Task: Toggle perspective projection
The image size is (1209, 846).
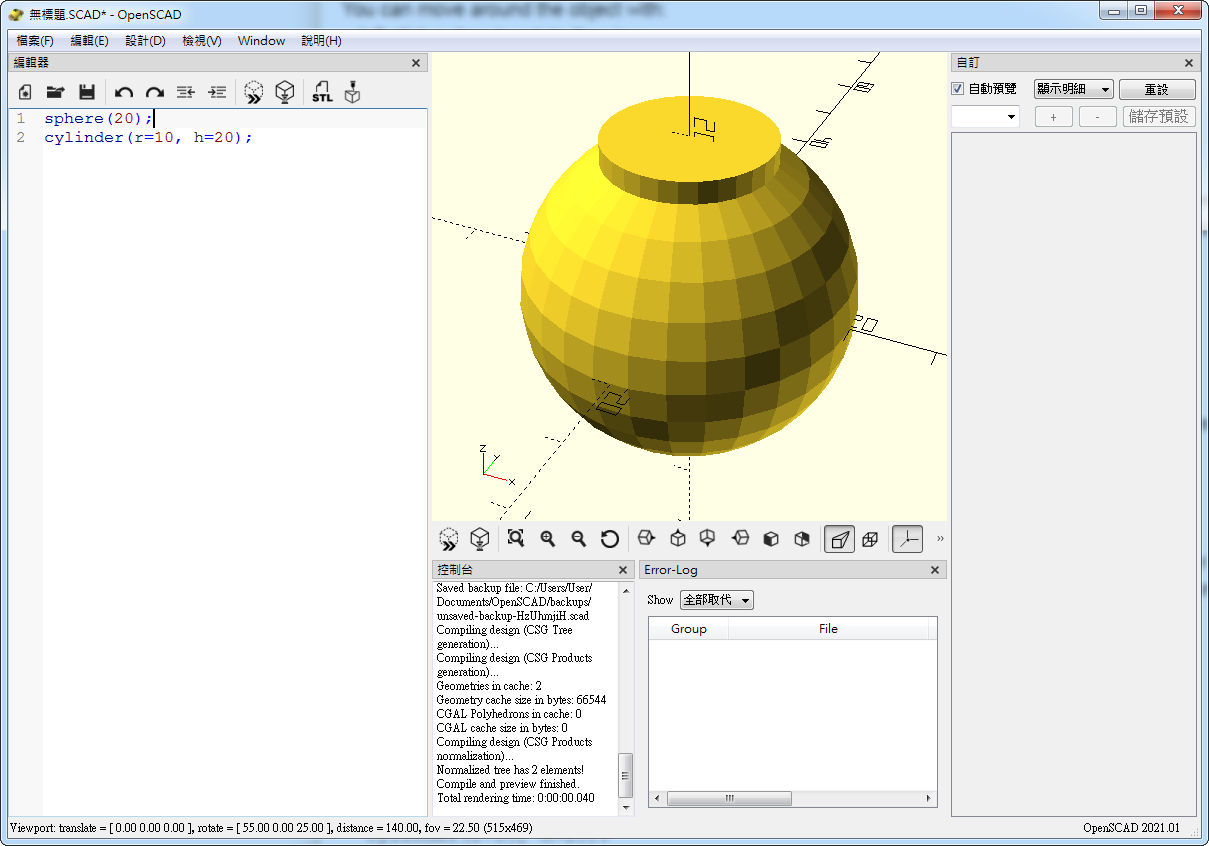Action: [839, 539]
